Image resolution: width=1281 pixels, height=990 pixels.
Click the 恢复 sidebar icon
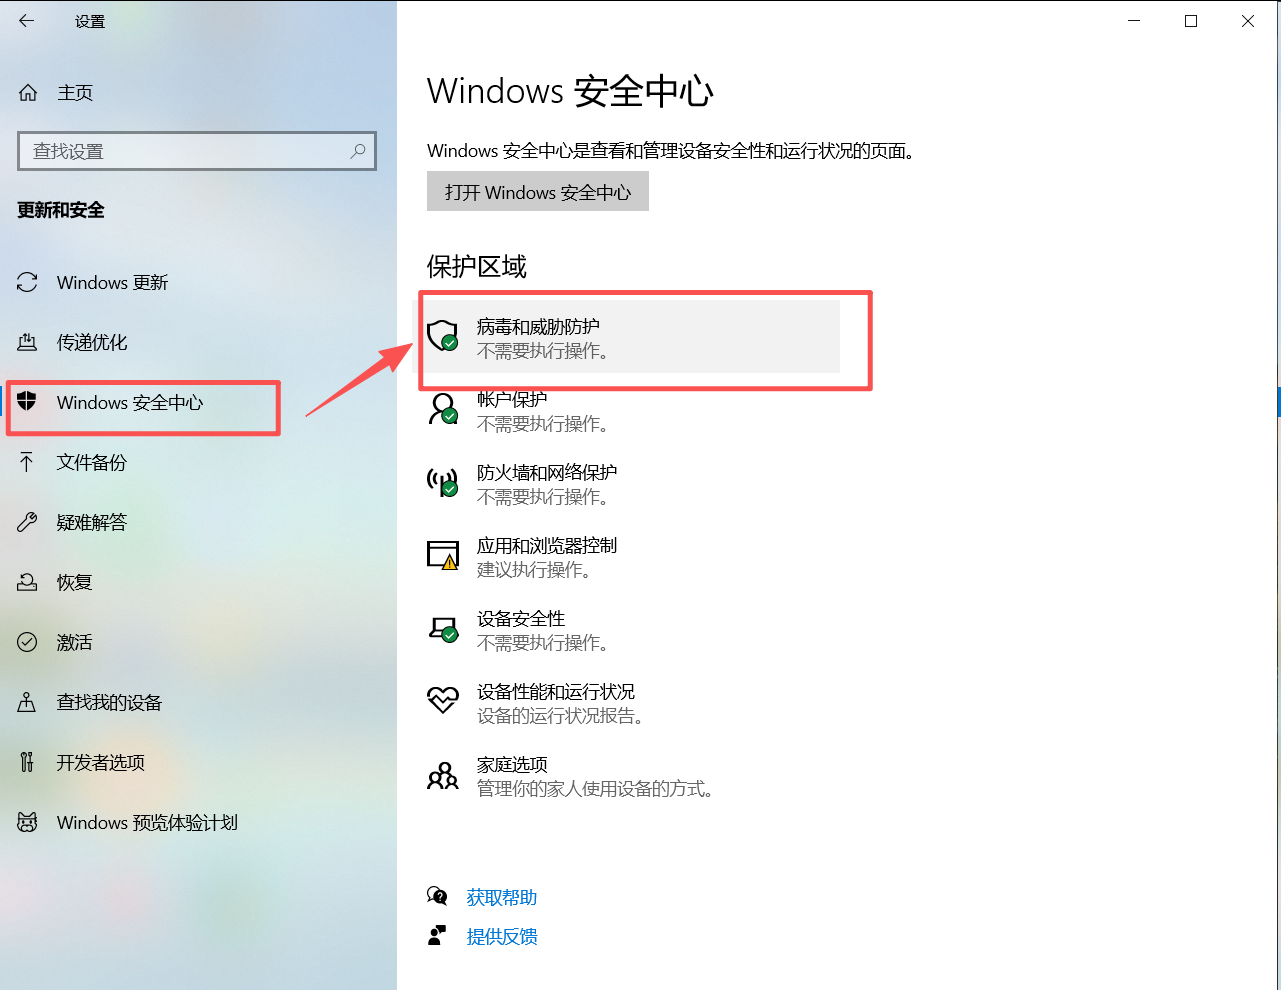click(27, 582)
